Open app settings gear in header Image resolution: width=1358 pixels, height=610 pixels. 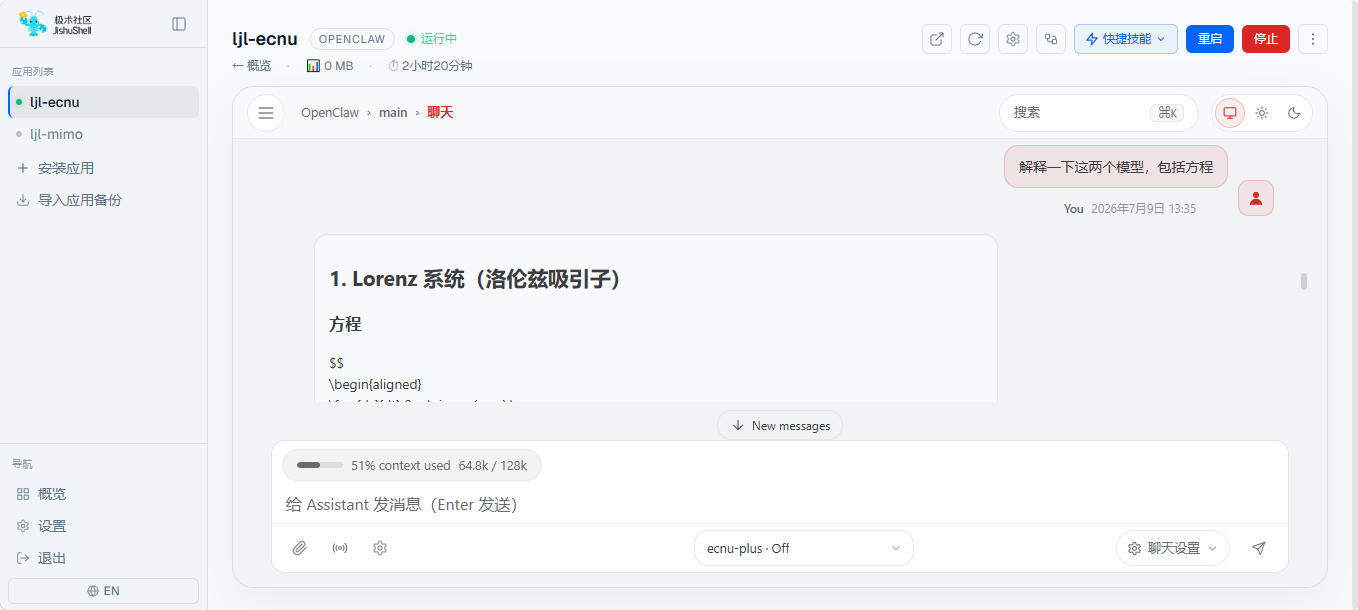(x=1013, y=39)
